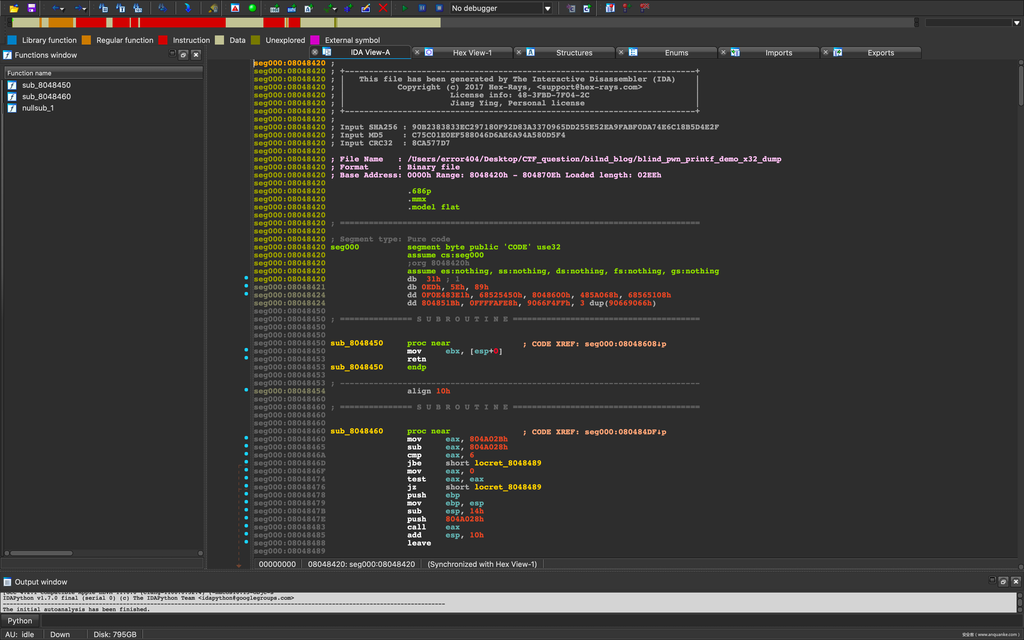Click the Open file folder icon
Image resolution: width=1024 pixels, height=640 pixels.
coord(14,8)
